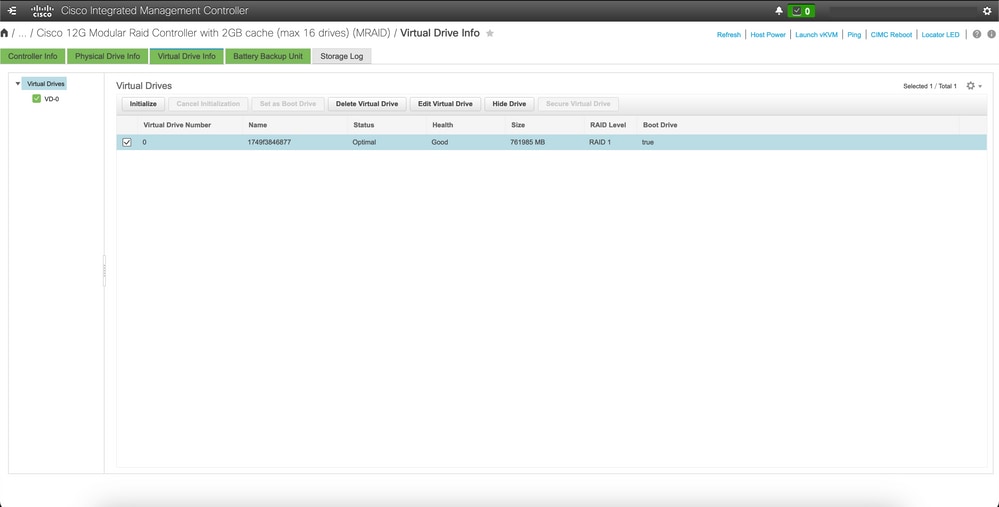Image resolution: width=999 pixels, height=507 pixels.
Task: Open table settings gear in Virtual Drives
Action: click(x=970, y=85)
